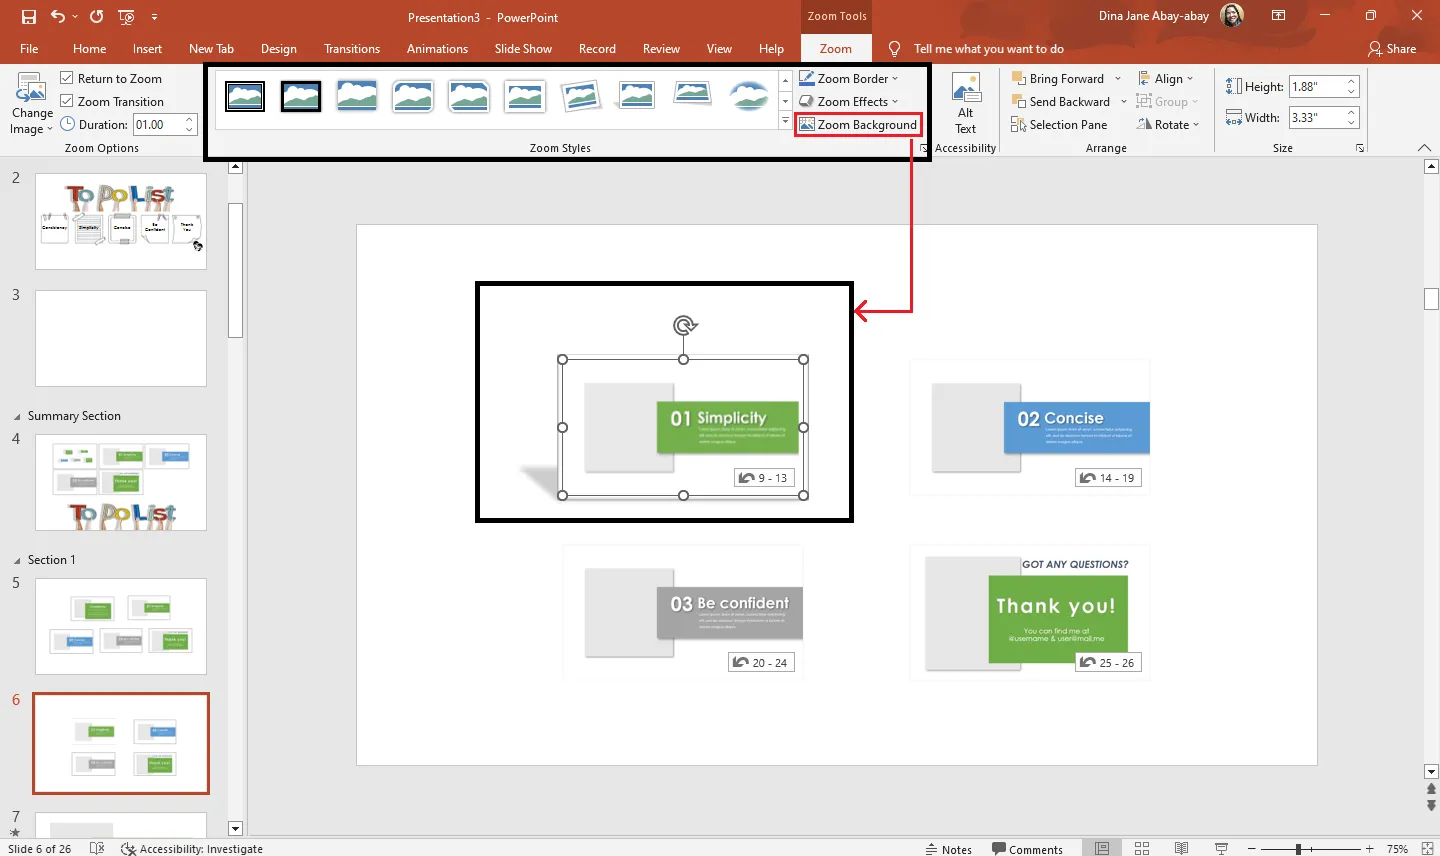This screenshot has height=856, width=1440.
Task: Uncheck the Return to Zoom checkbox
Action: click(x=67, y=78)
